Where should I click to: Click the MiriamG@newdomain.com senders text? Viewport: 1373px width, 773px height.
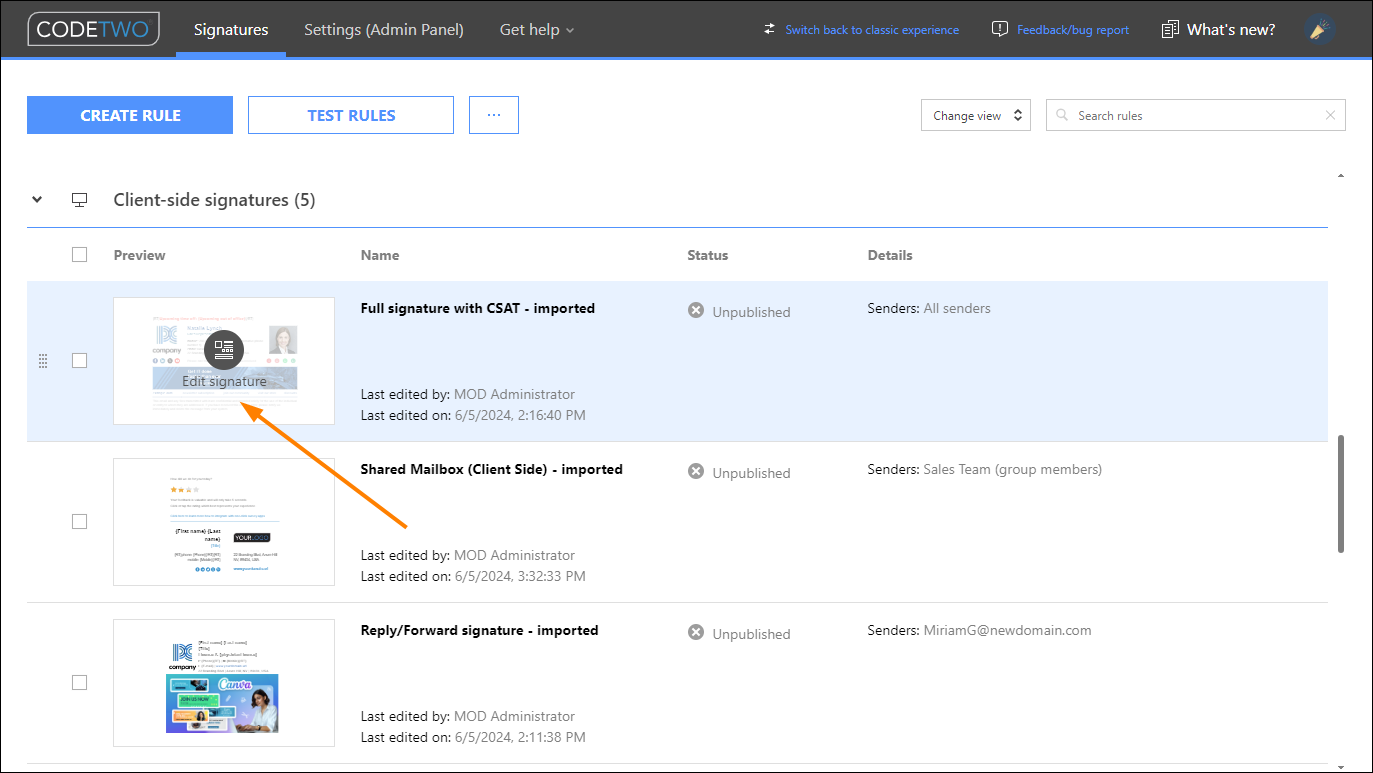(x=1008, y=630)
